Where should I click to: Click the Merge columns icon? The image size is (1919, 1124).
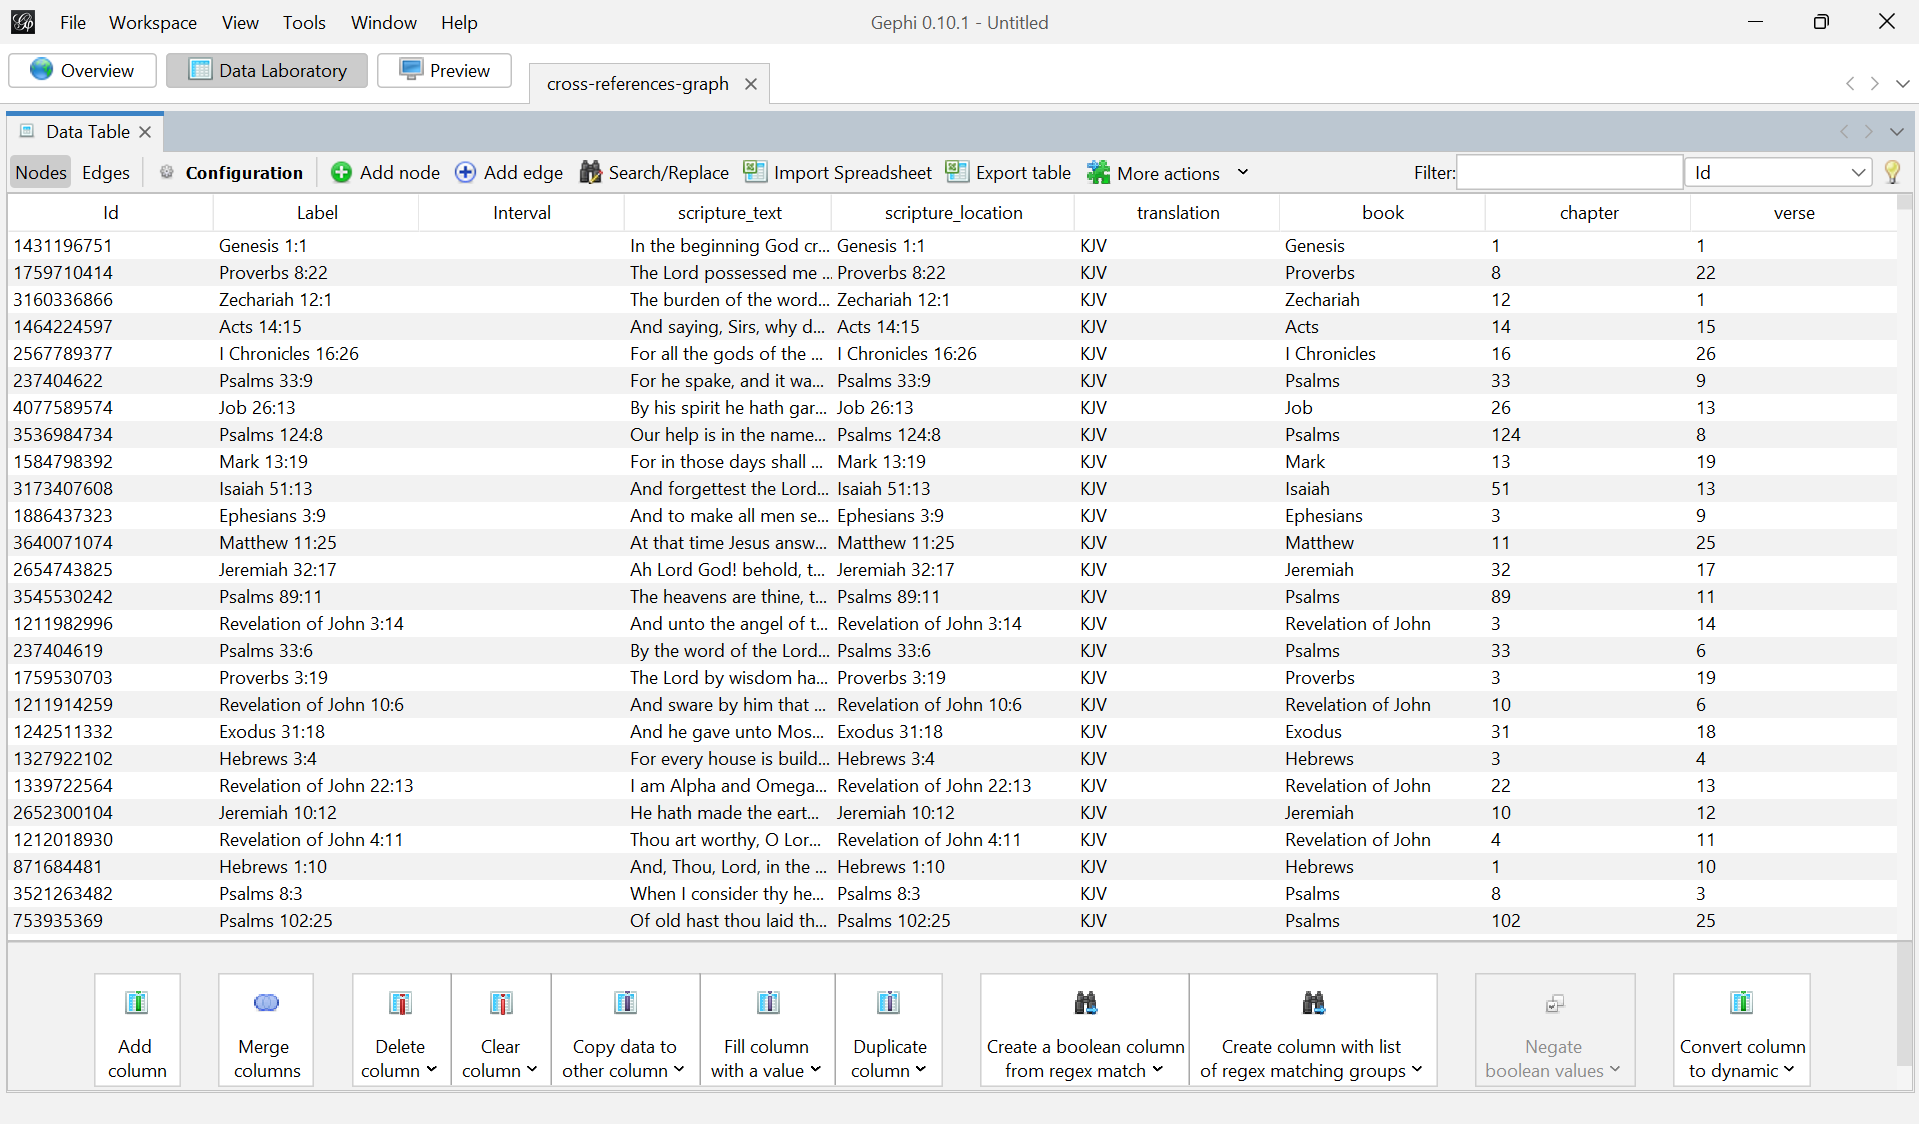pos(266,1003)
